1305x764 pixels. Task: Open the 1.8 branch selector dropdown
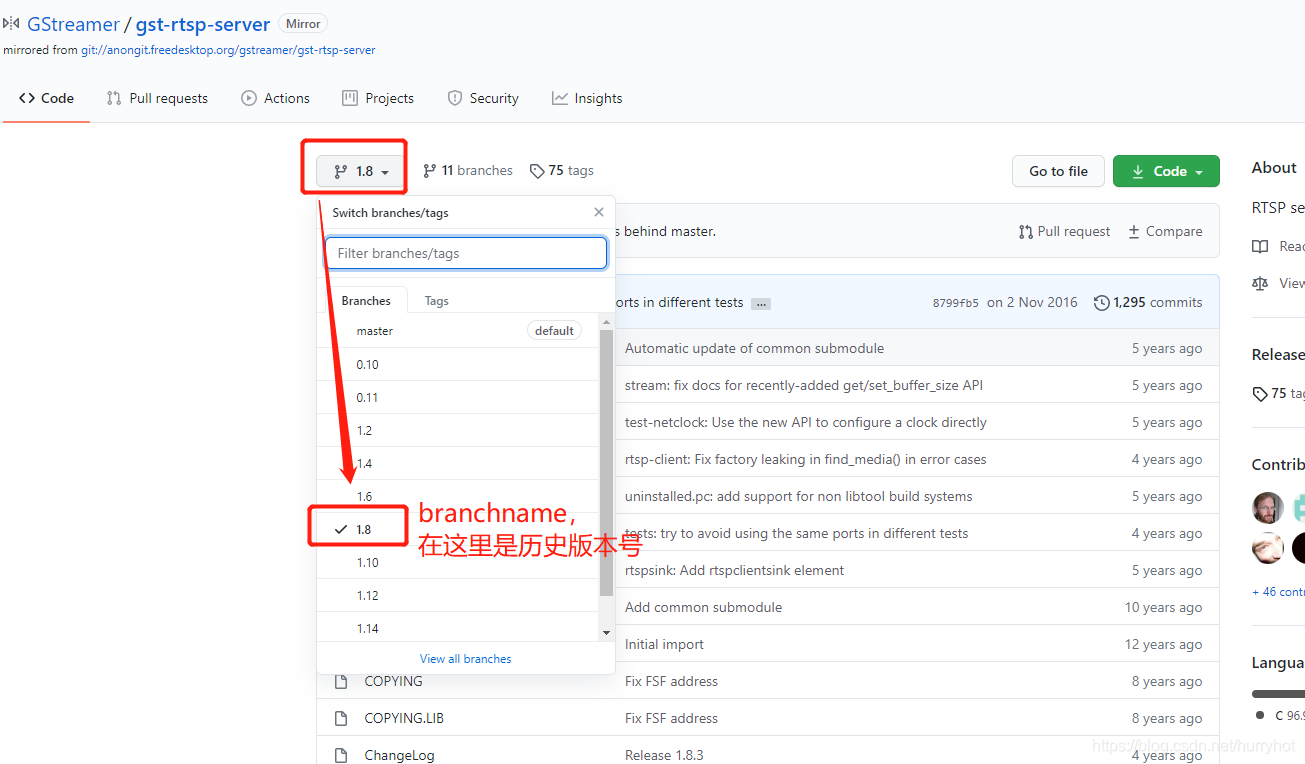360,171
